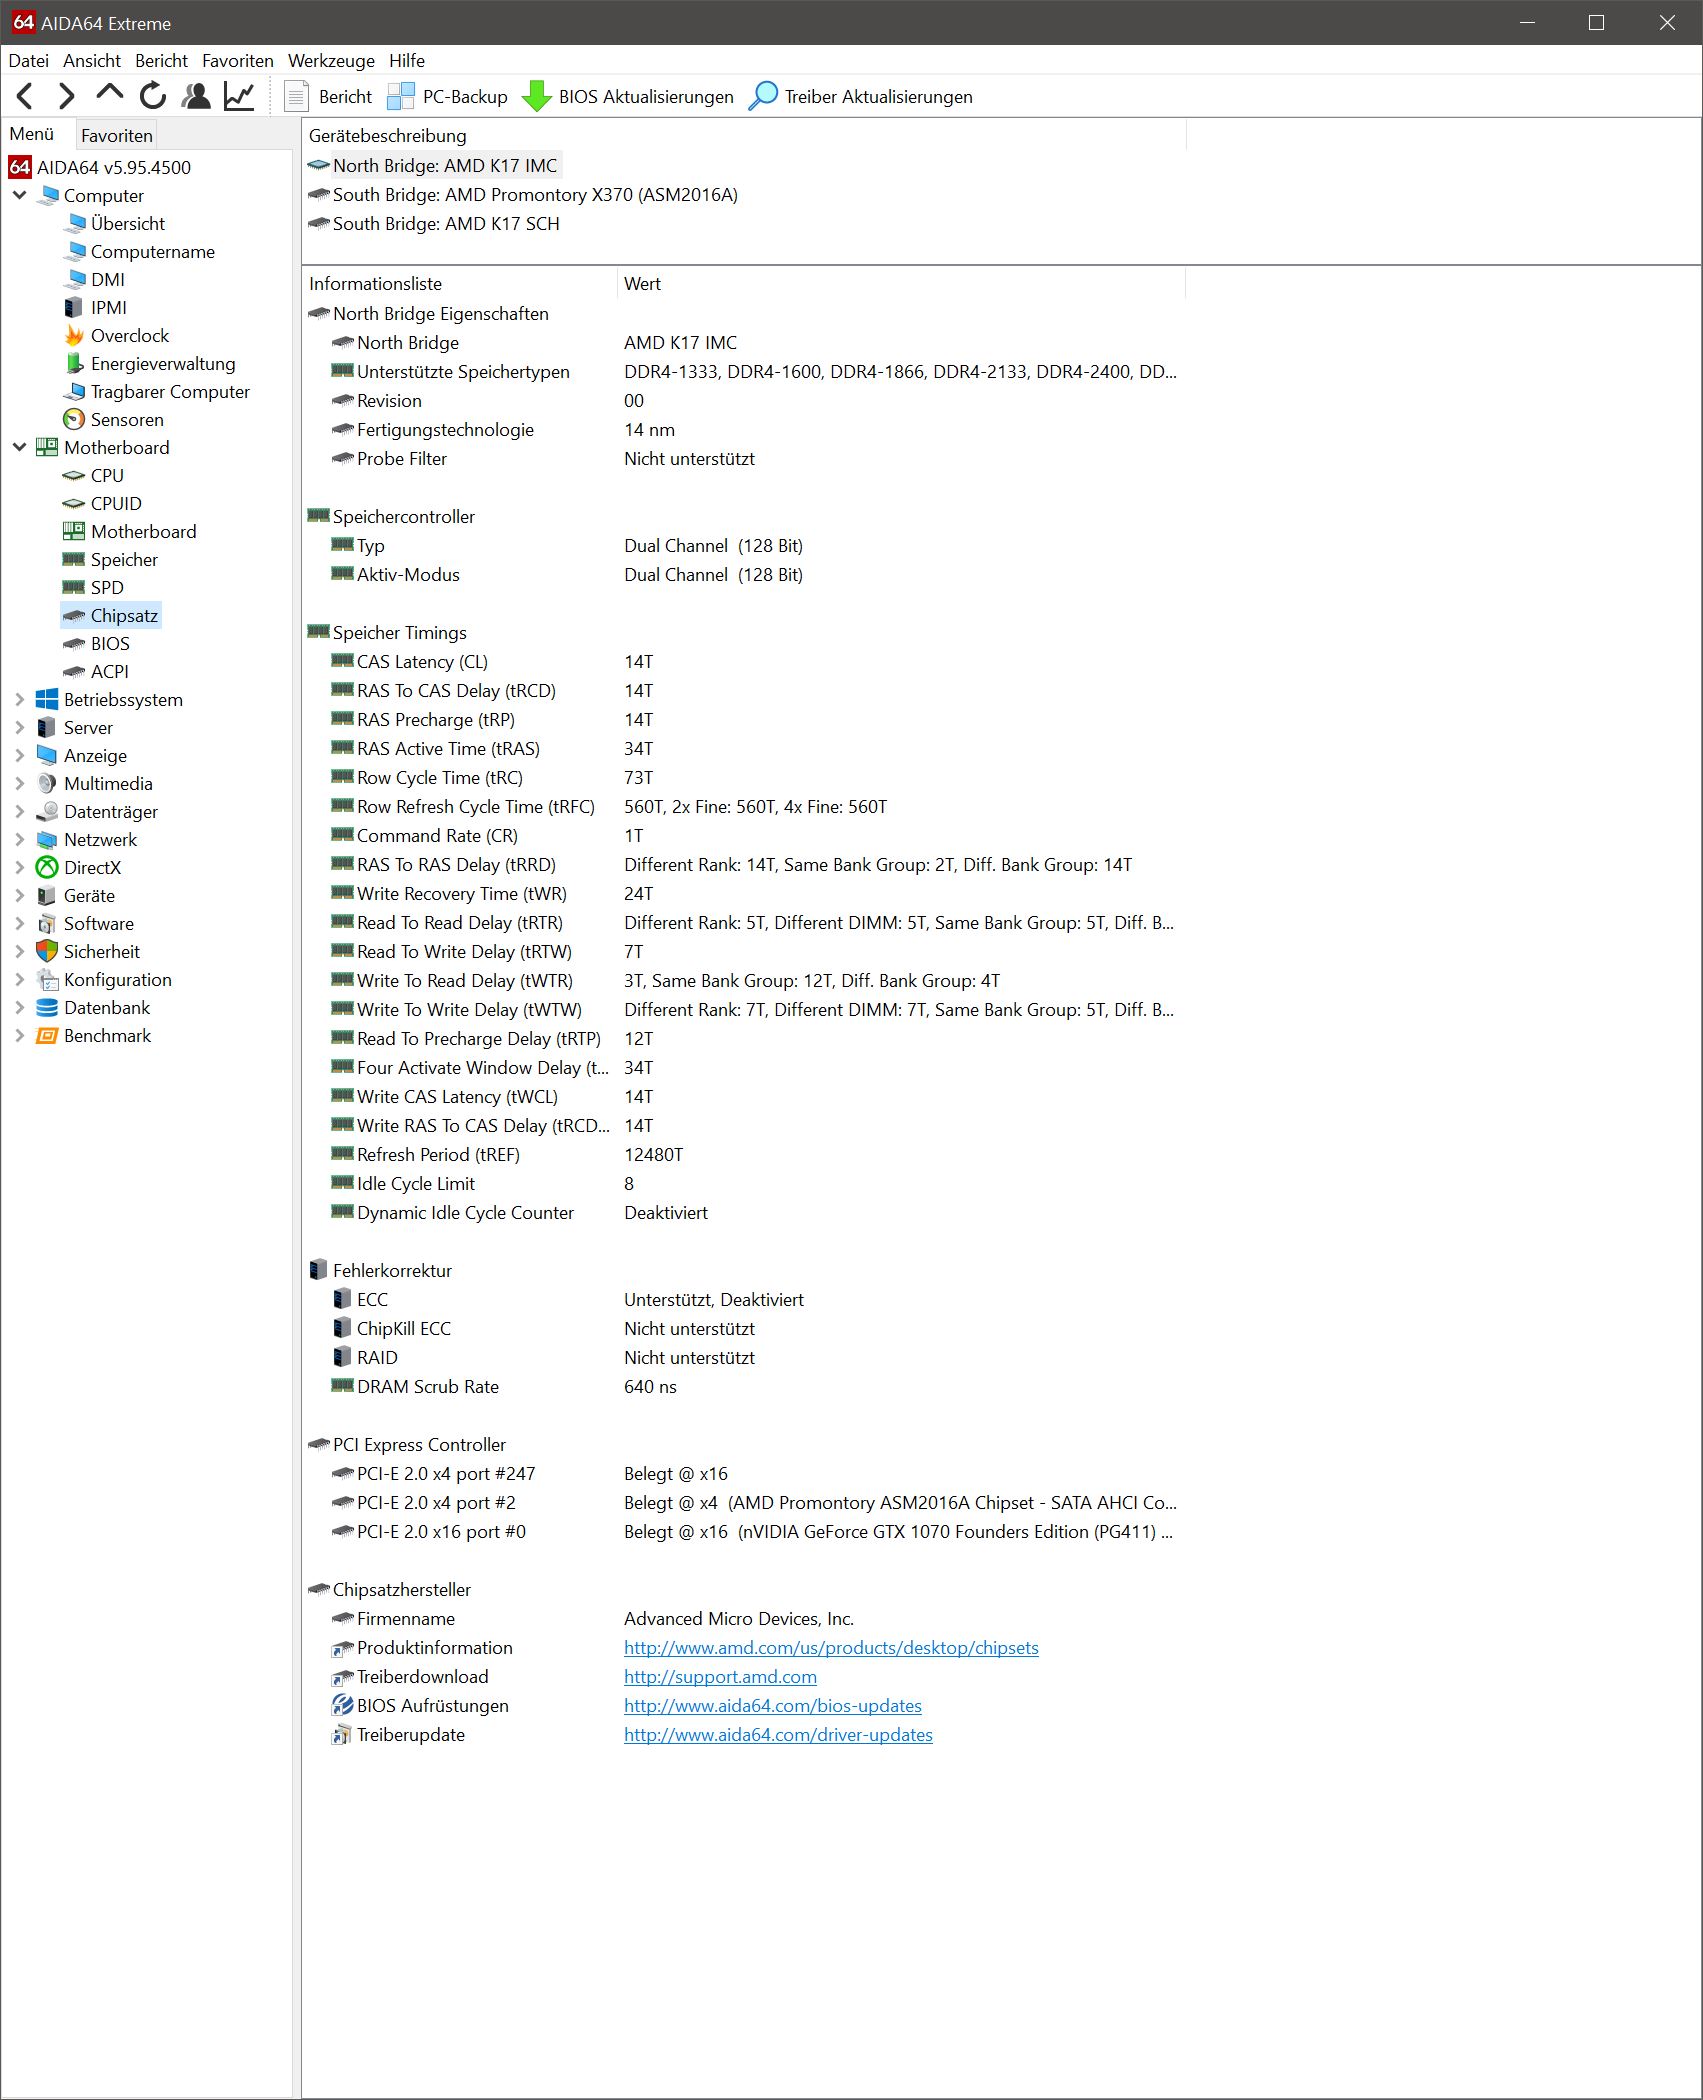Expand the Anzeige tree node
Image resolution: width=1703 pixels, height=2100 pixels.
tap(19, 755)
